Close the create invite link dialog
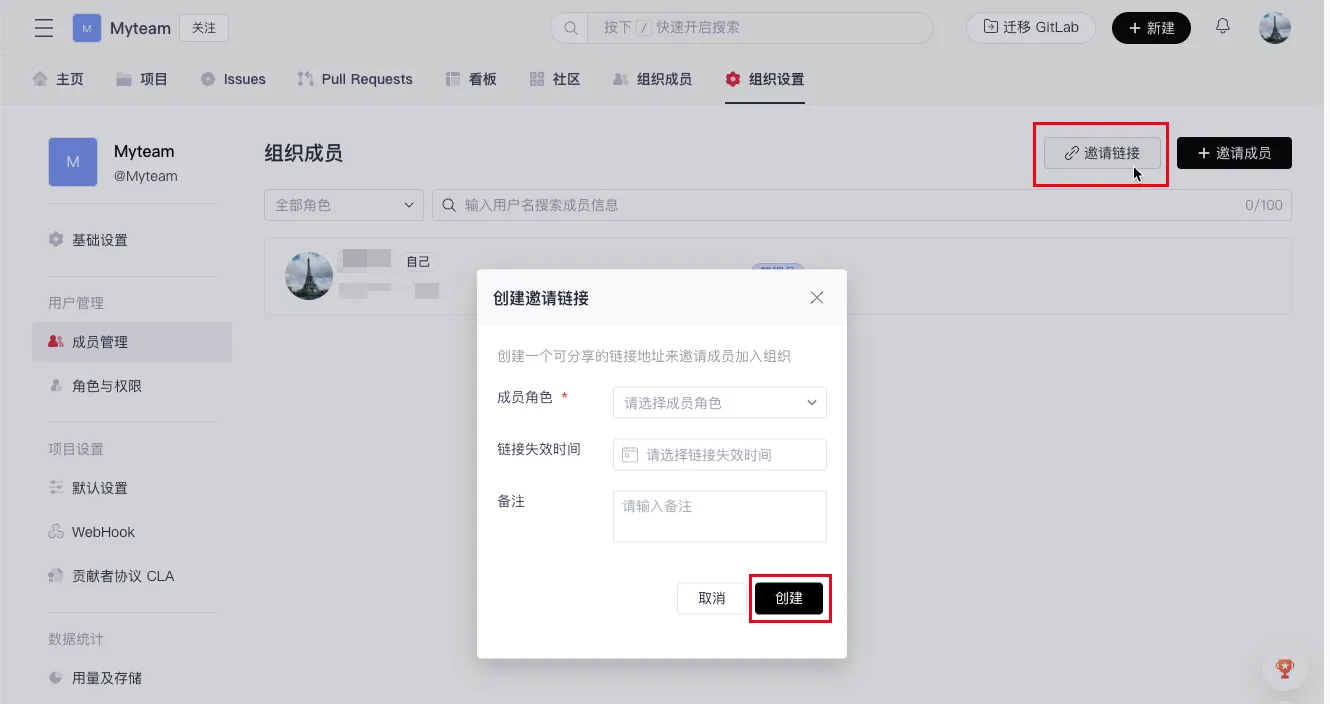1330x704 pixels. [816, 298]
